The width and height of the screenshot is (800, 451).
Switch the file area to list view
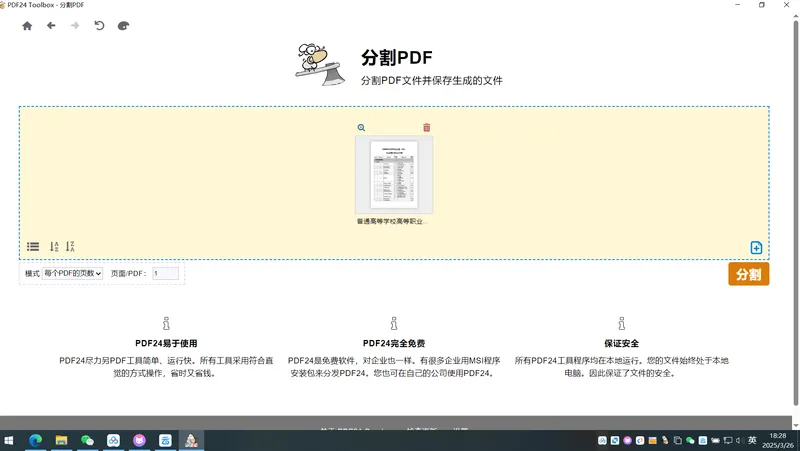[x=33, y=246]
